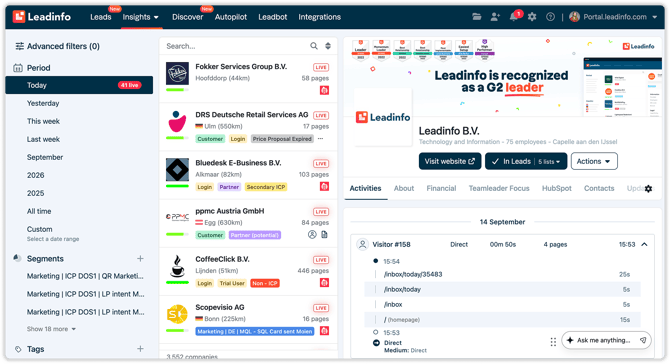Open settings gear in top bar
This screenshot has height=364, width=670.
[x=532, y=17]
